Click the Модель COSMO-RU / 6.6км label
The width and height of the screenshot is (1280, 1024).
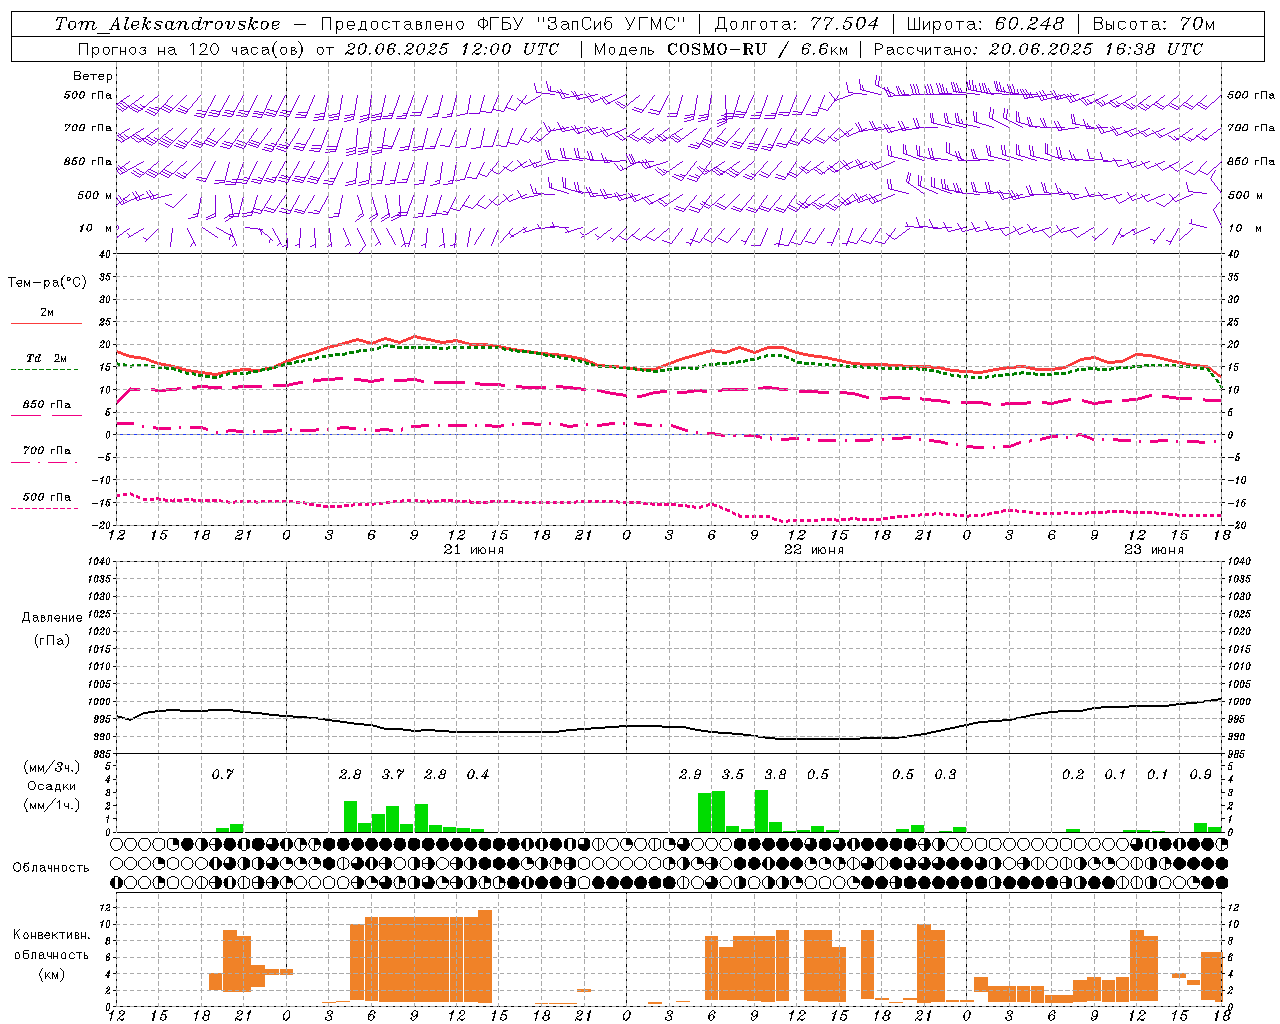[x=721, y=49]
